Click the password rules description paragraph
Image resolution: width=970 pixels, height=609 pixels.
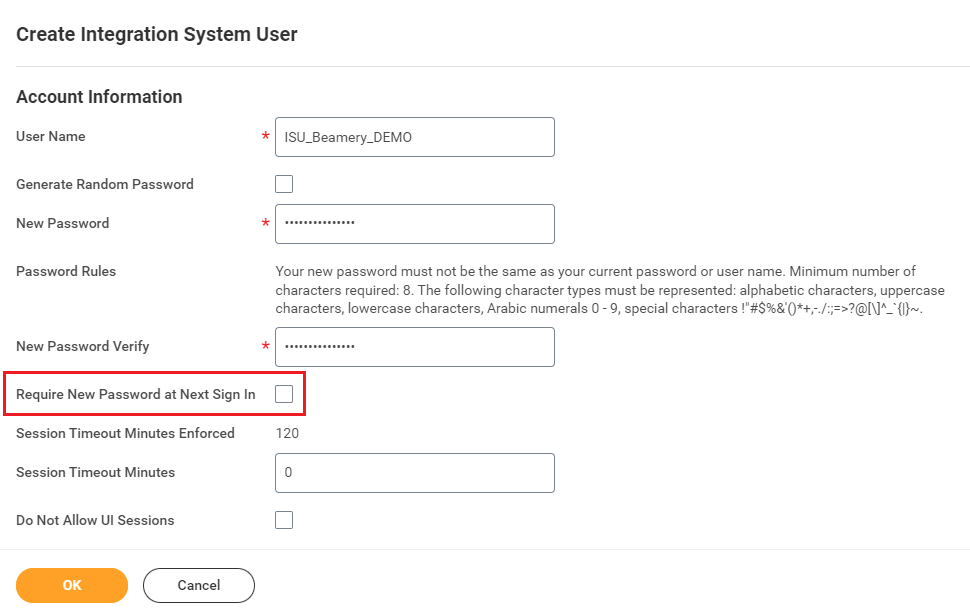(x=609, y=290)
